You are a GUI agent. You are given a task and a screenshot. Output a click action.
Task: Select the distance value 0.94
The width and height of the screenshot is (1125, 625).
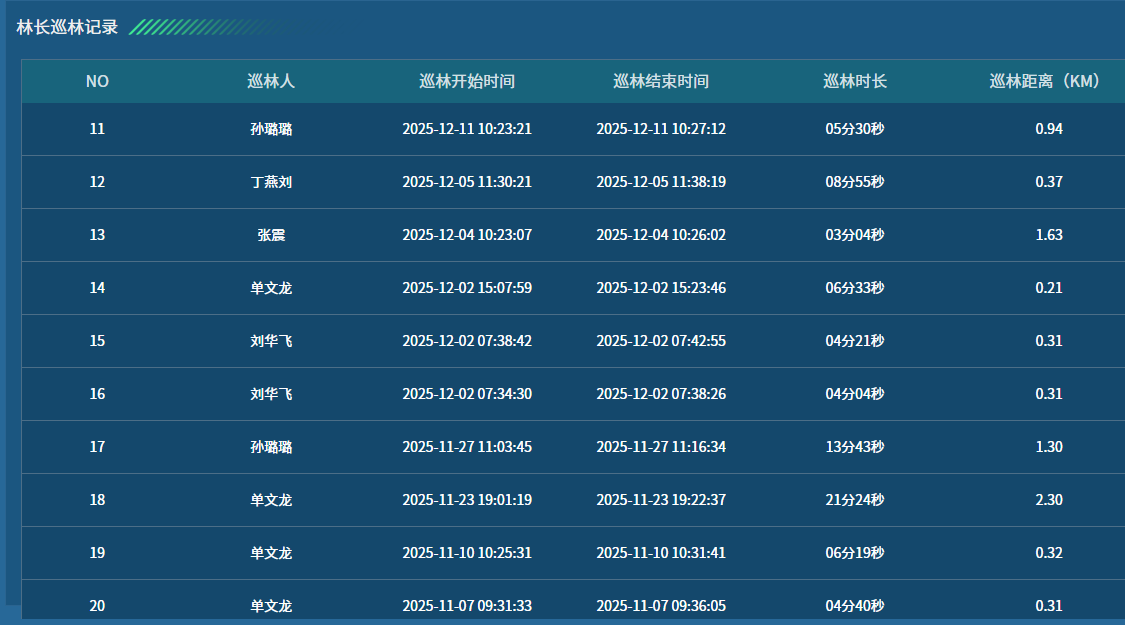point(1049,129)
